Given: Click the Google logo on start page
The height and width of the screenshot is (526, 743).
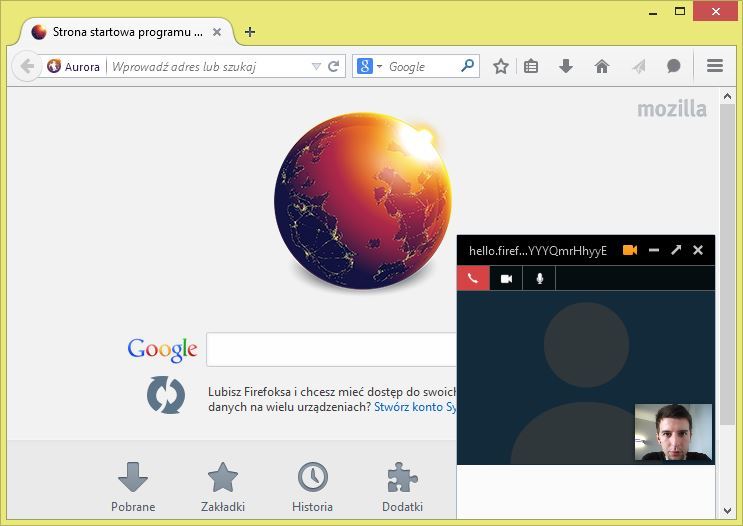Looking at the screenshot, I should tap(162, 350).
